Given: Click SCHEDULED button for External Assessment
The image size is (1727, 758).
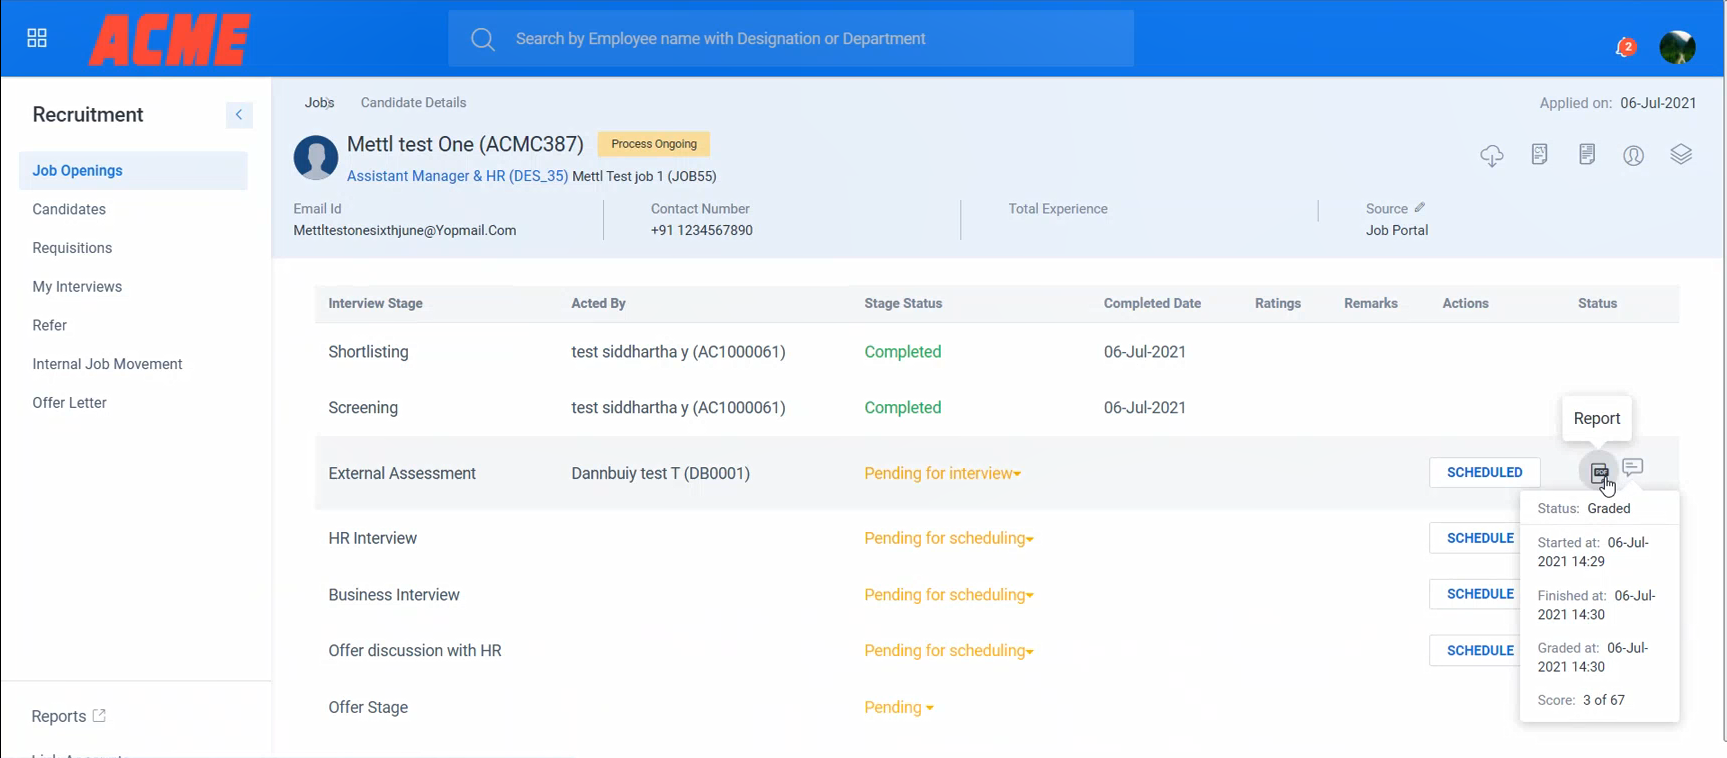Looking at the screenshot, I should click(1485, 472).
